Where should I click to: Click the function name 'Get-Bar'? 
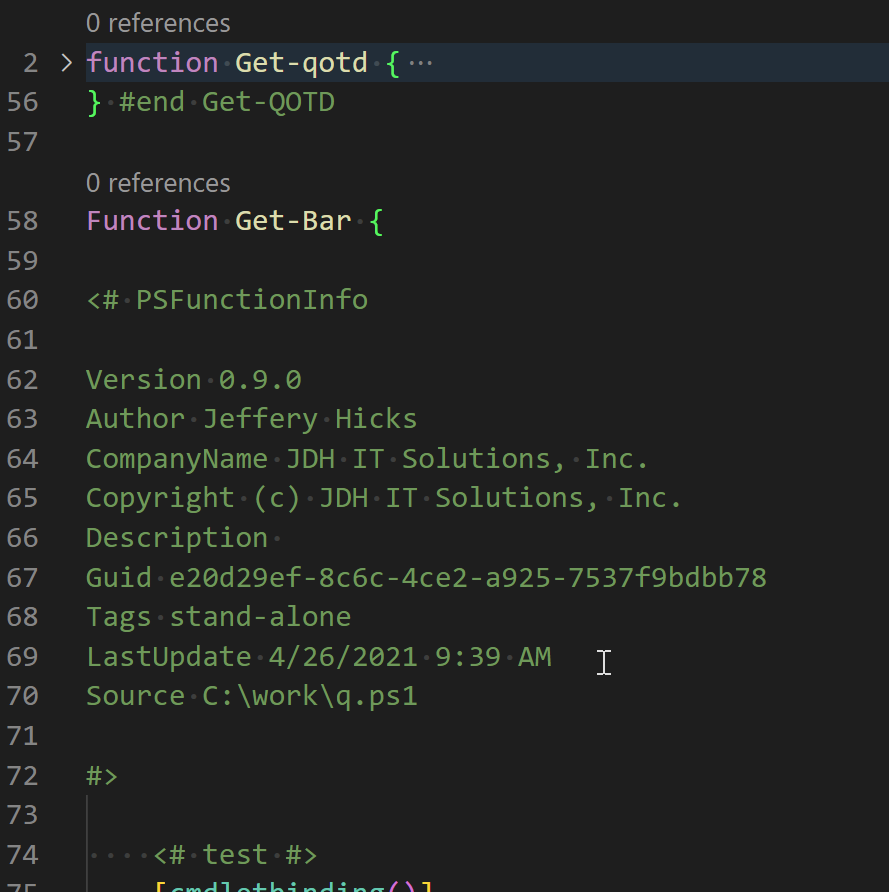293,221
